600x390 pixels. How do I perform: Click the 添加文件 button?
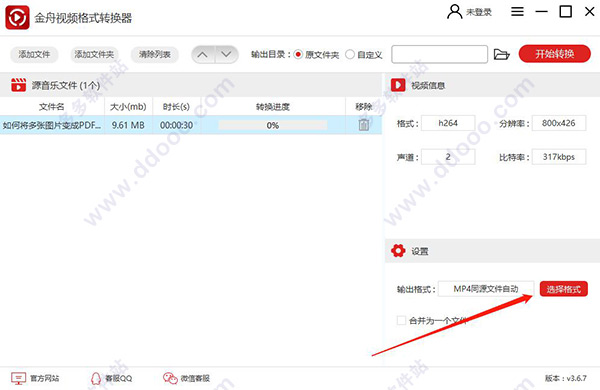[34, 54]
